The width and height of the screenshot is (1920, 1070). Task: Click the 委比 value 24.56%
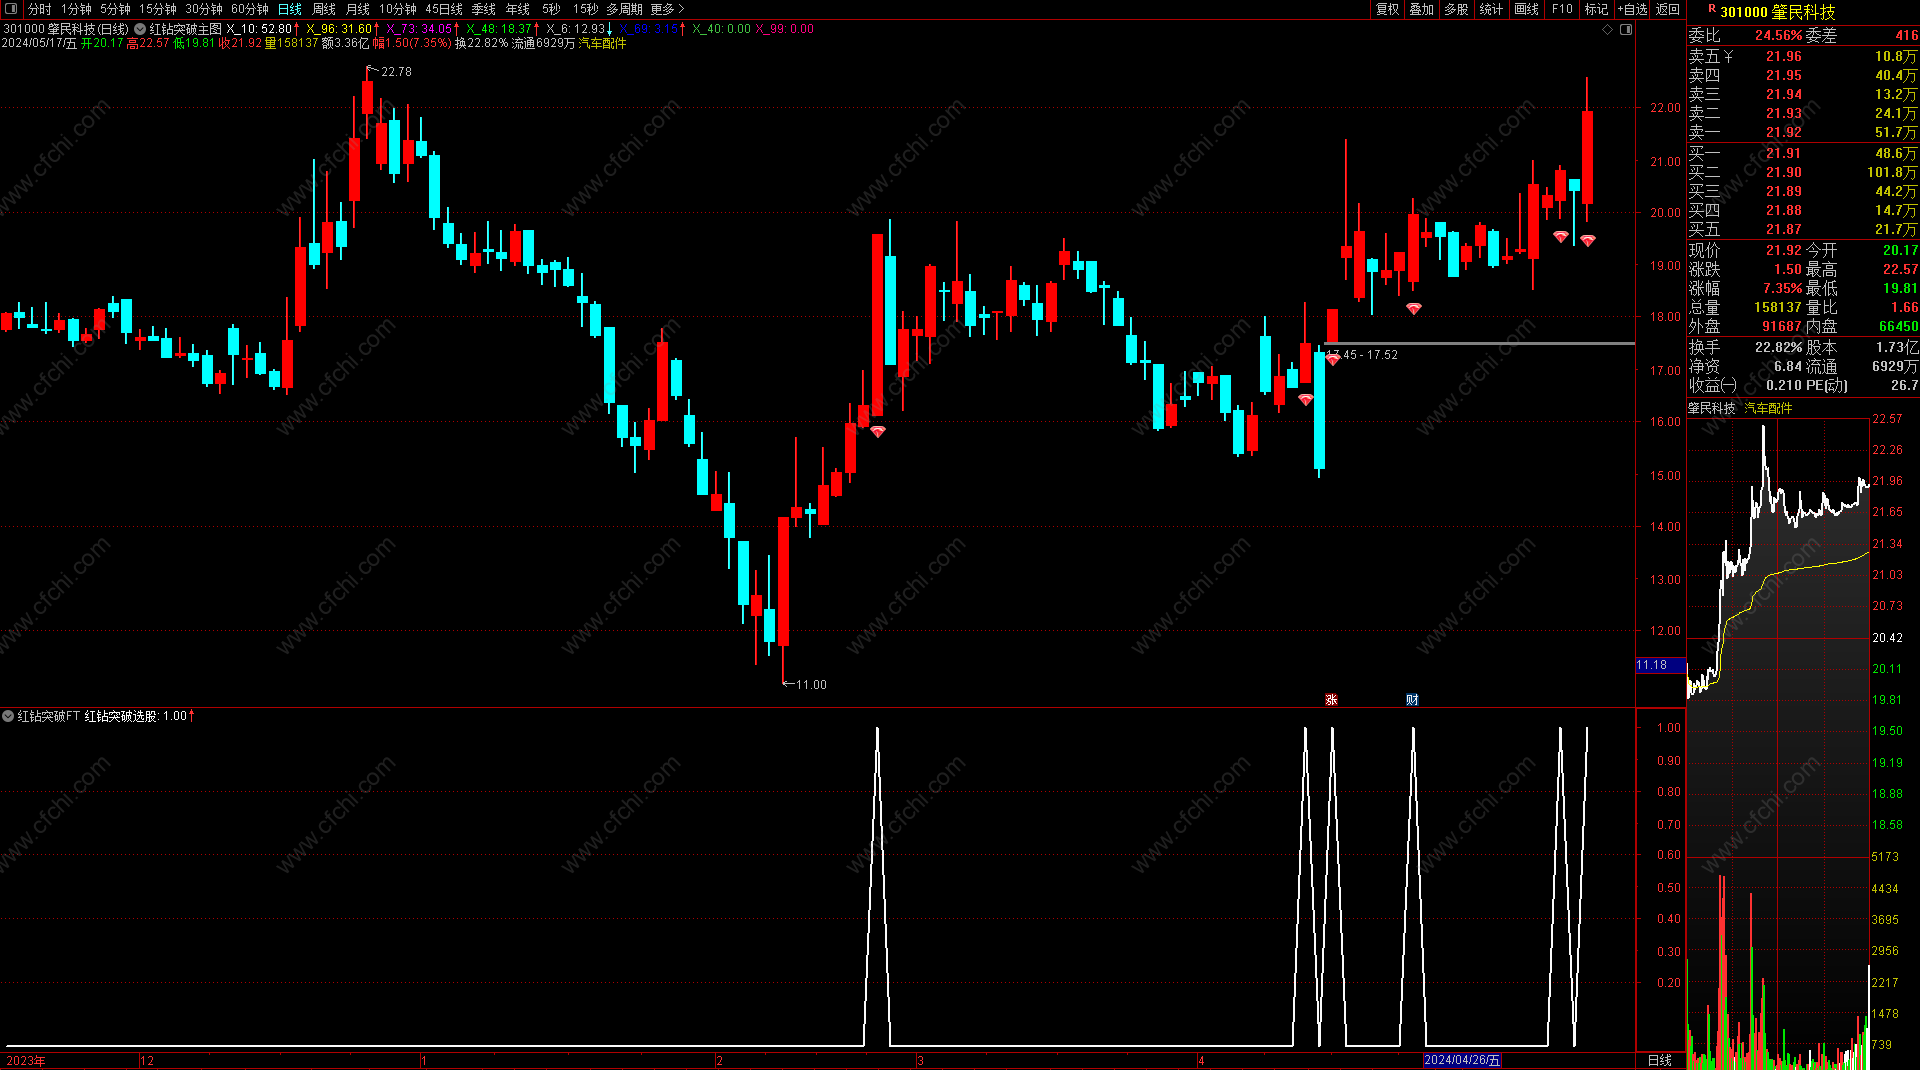[x=1779, y=35]
